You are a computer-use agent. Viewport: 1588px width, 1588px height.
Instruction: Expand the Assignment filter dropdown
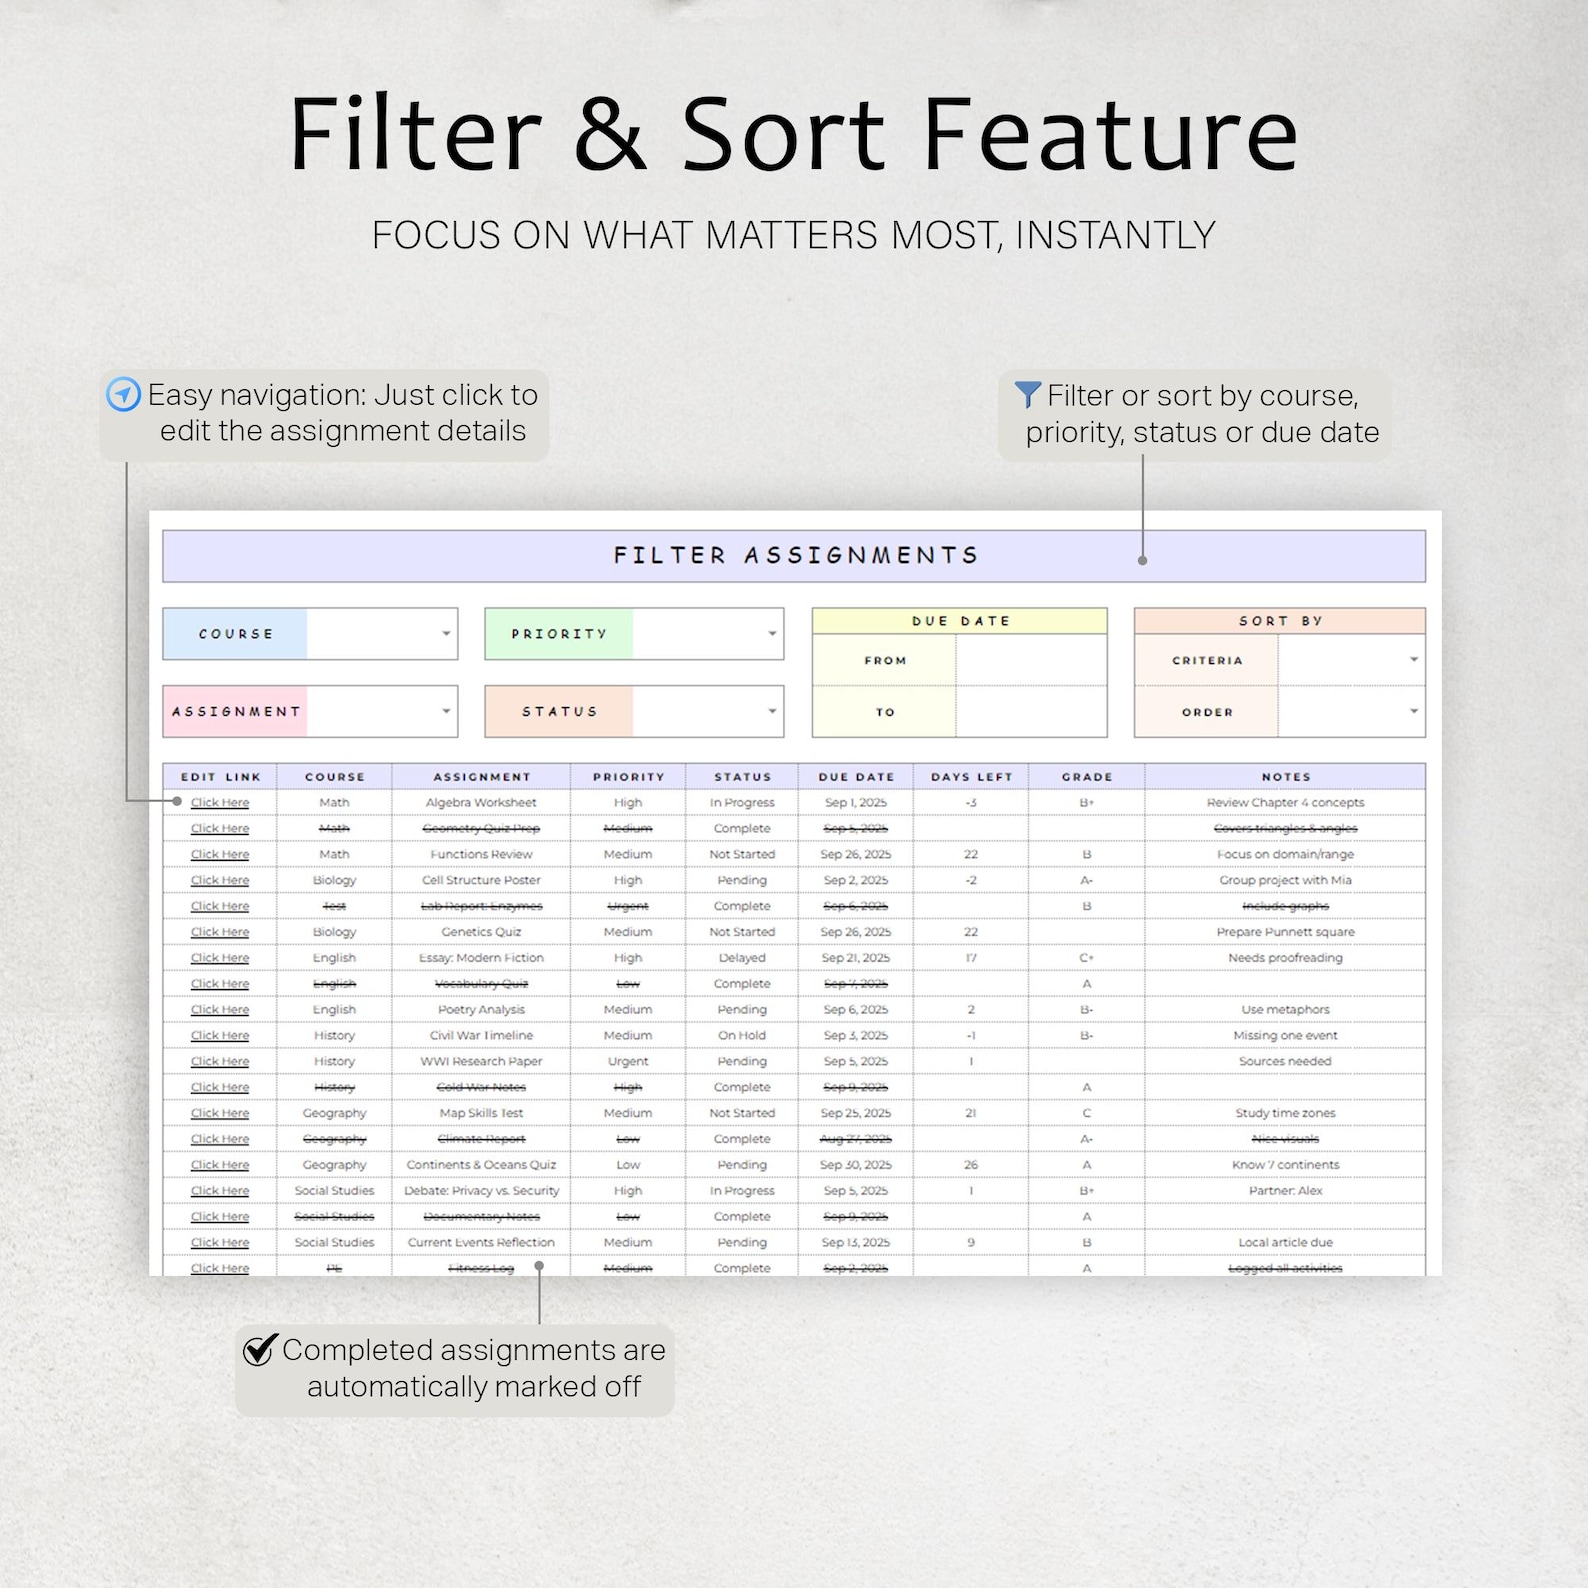pyautogui.click(x=446, y=711)
